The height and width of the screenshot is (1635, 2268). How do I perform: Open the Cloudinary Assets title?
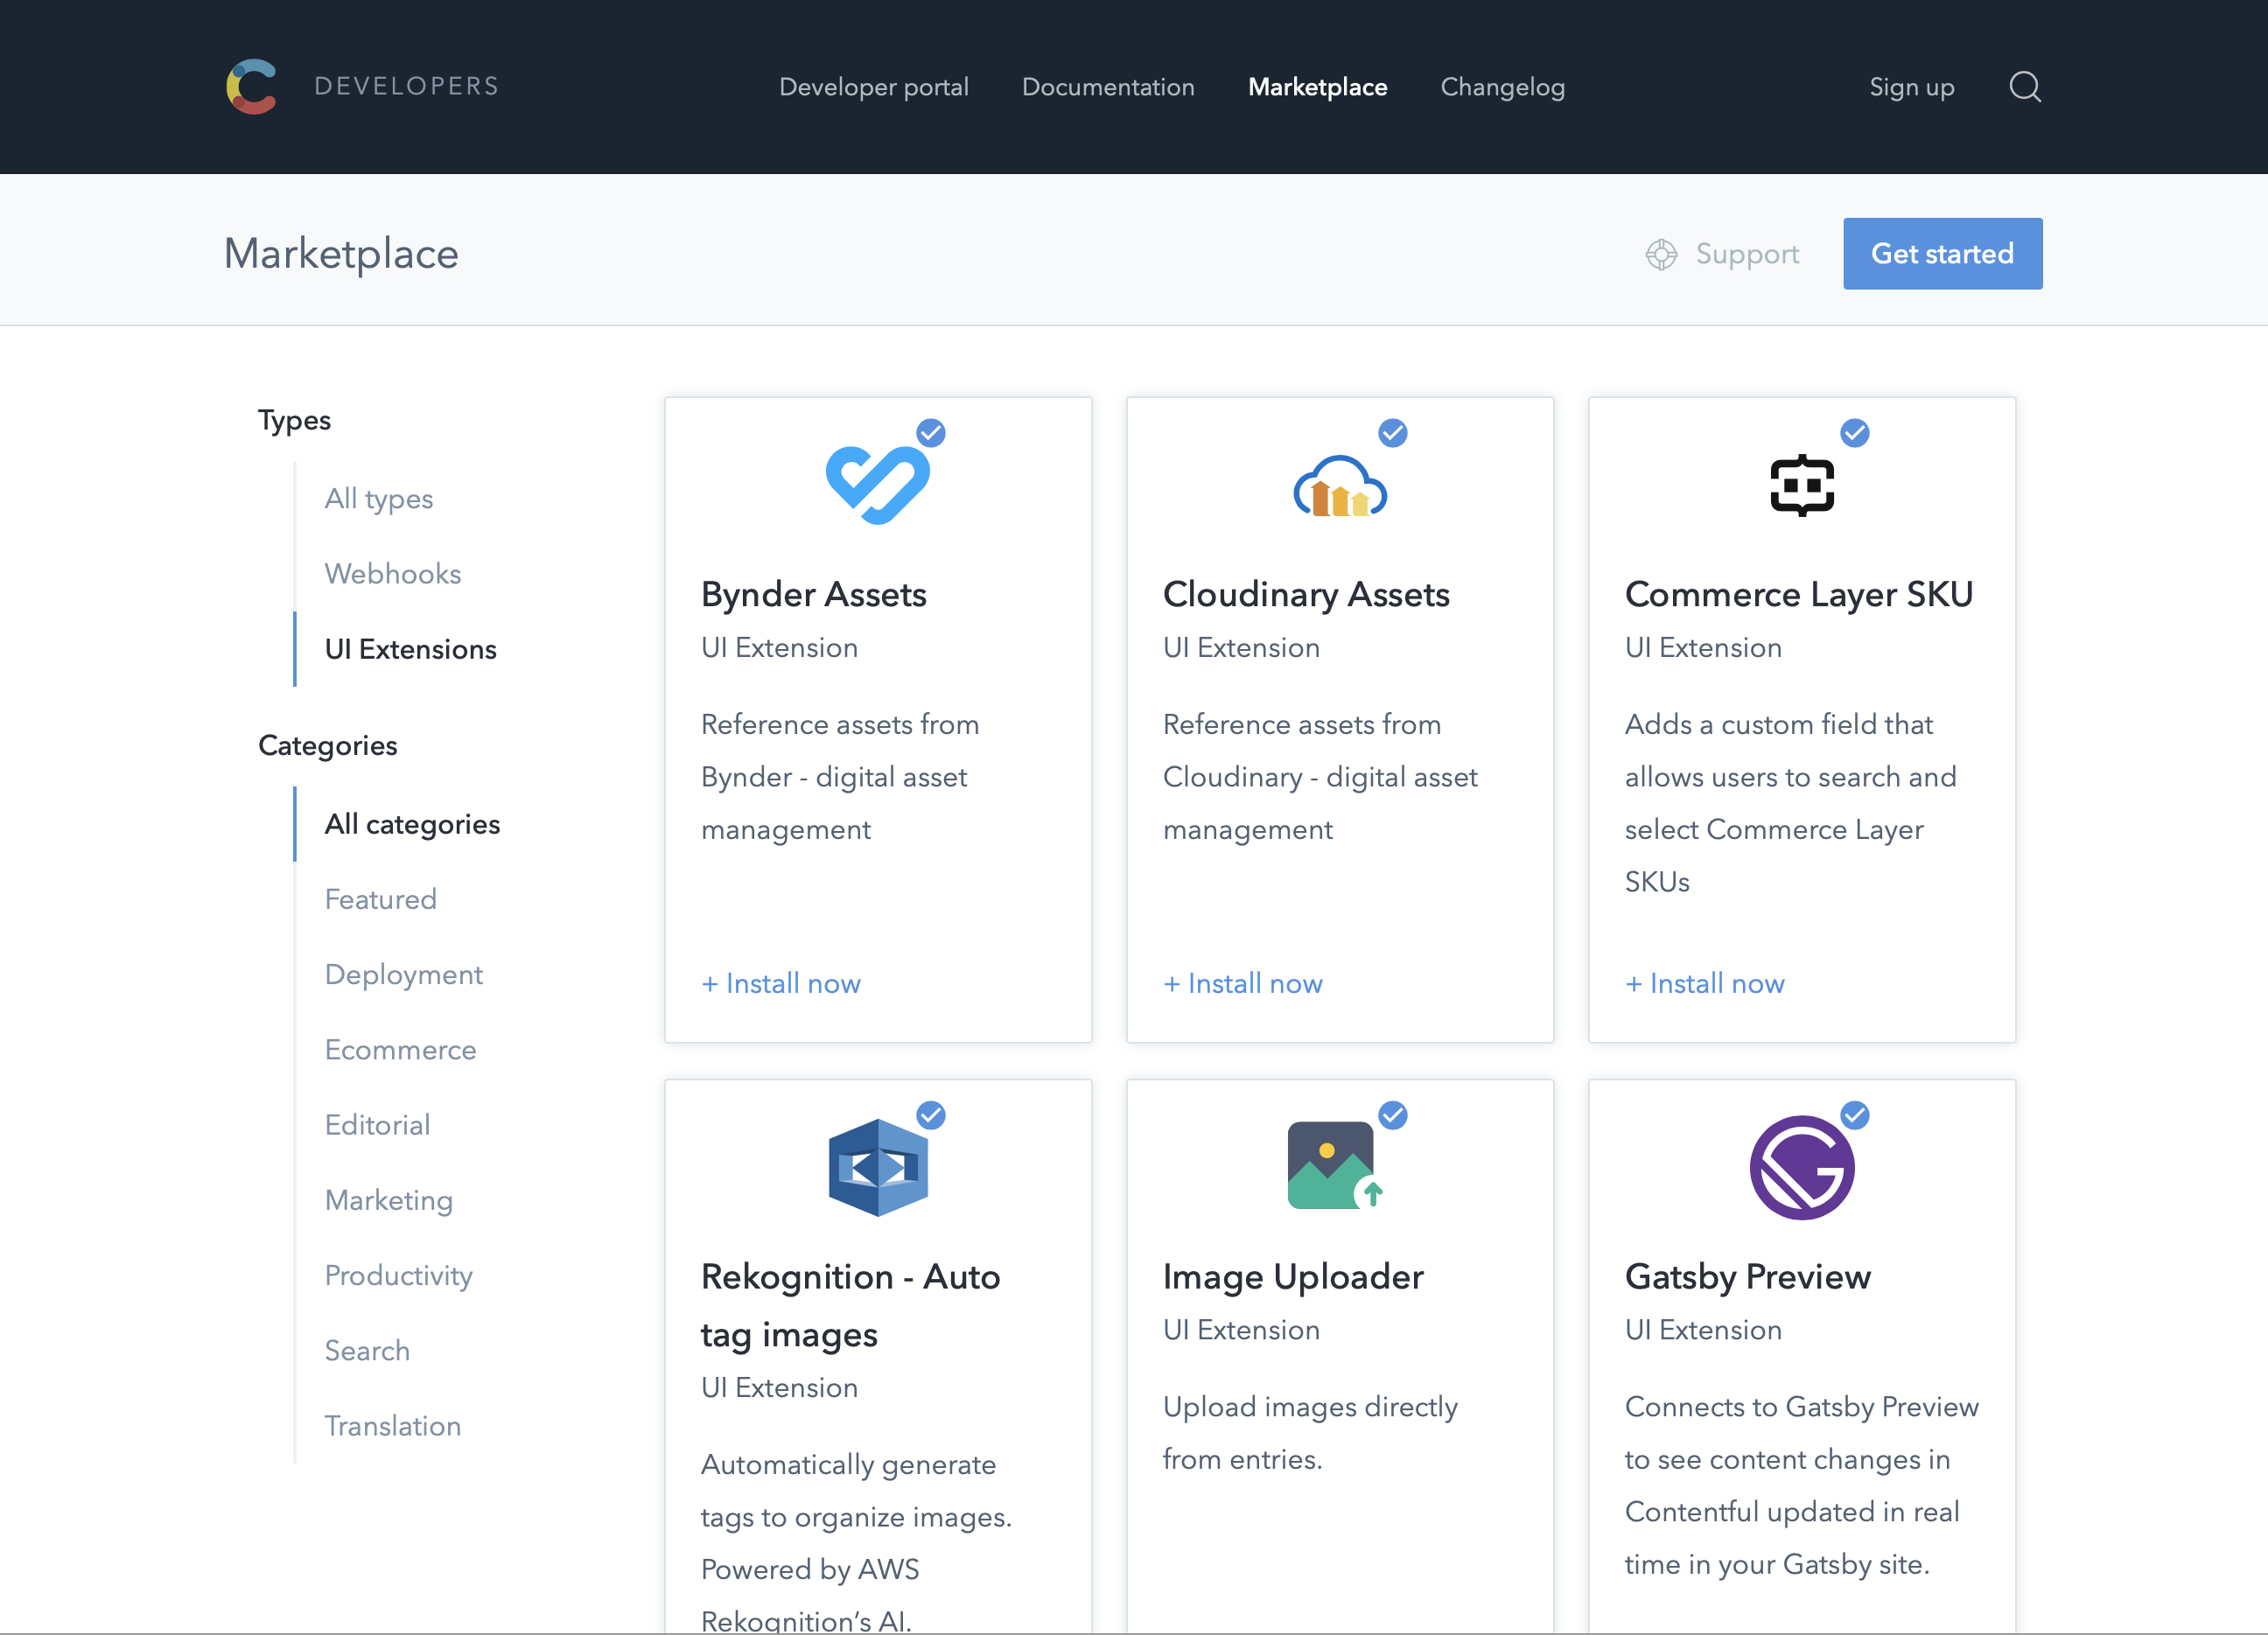(1306, 595)
